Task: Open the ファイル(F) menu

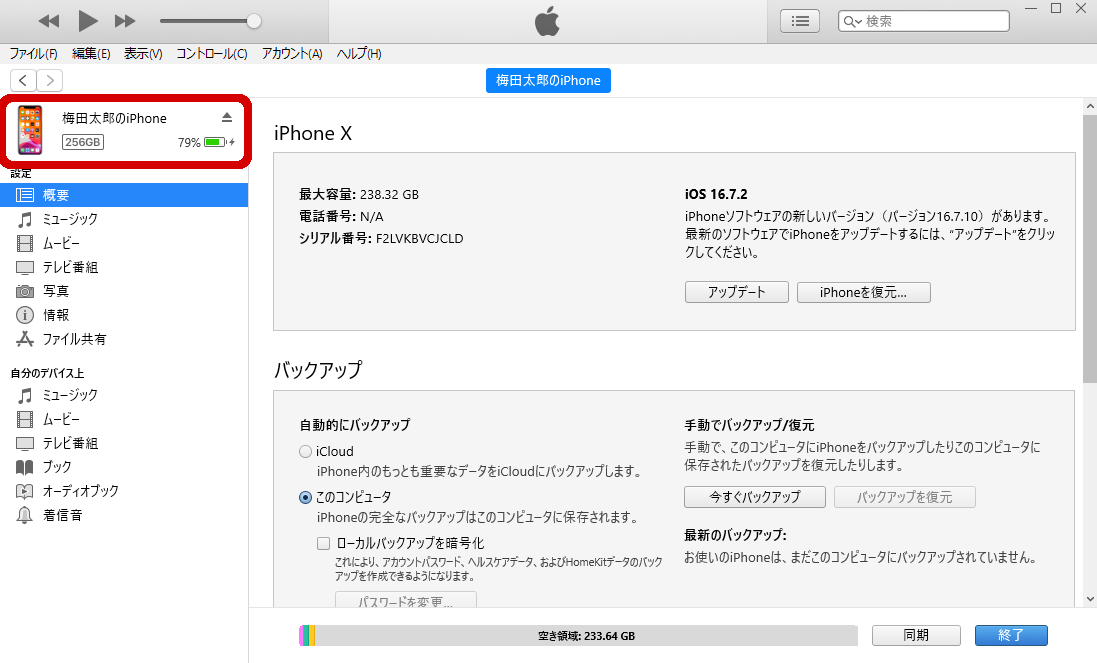Action: click(33, 53)
